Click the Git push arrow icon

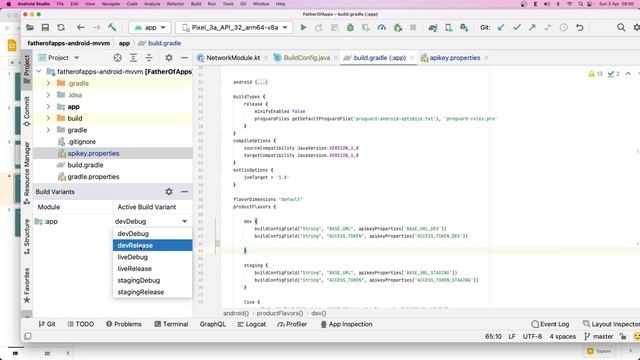tap(532, 27)
